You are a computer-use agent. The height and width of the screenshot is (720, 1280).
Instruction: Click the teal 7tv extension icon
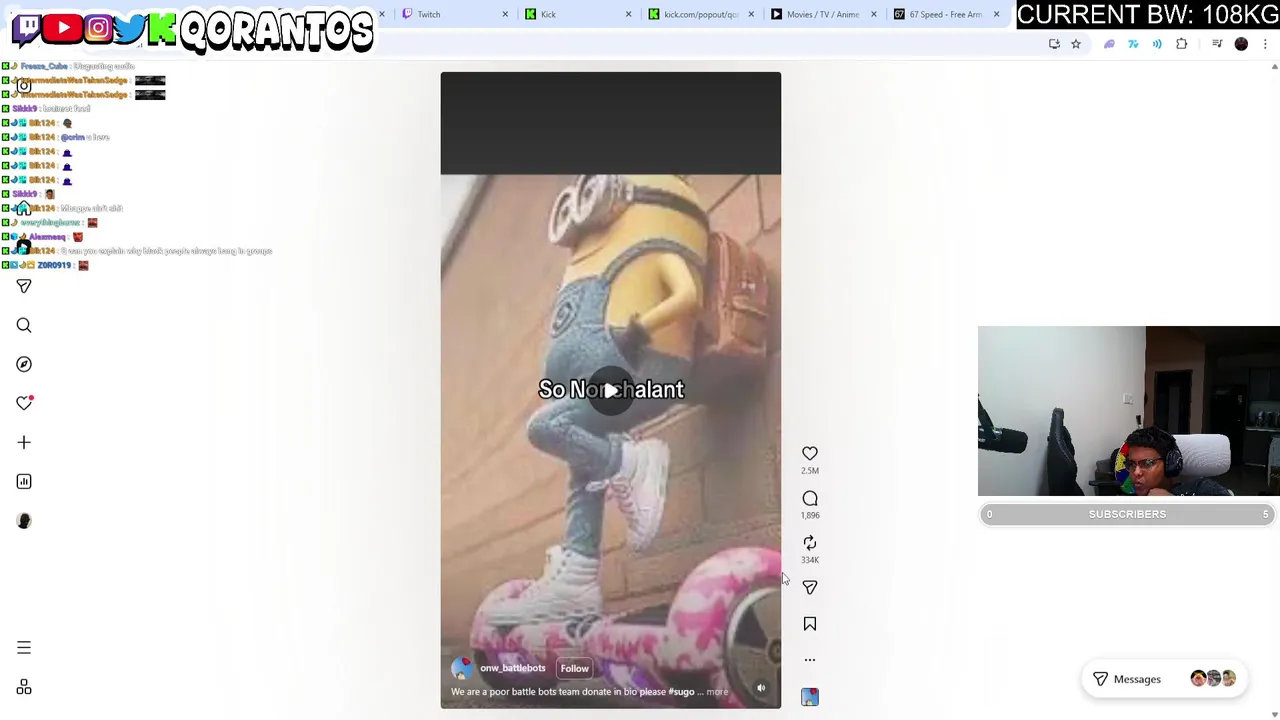click(x=1133, y=44)
